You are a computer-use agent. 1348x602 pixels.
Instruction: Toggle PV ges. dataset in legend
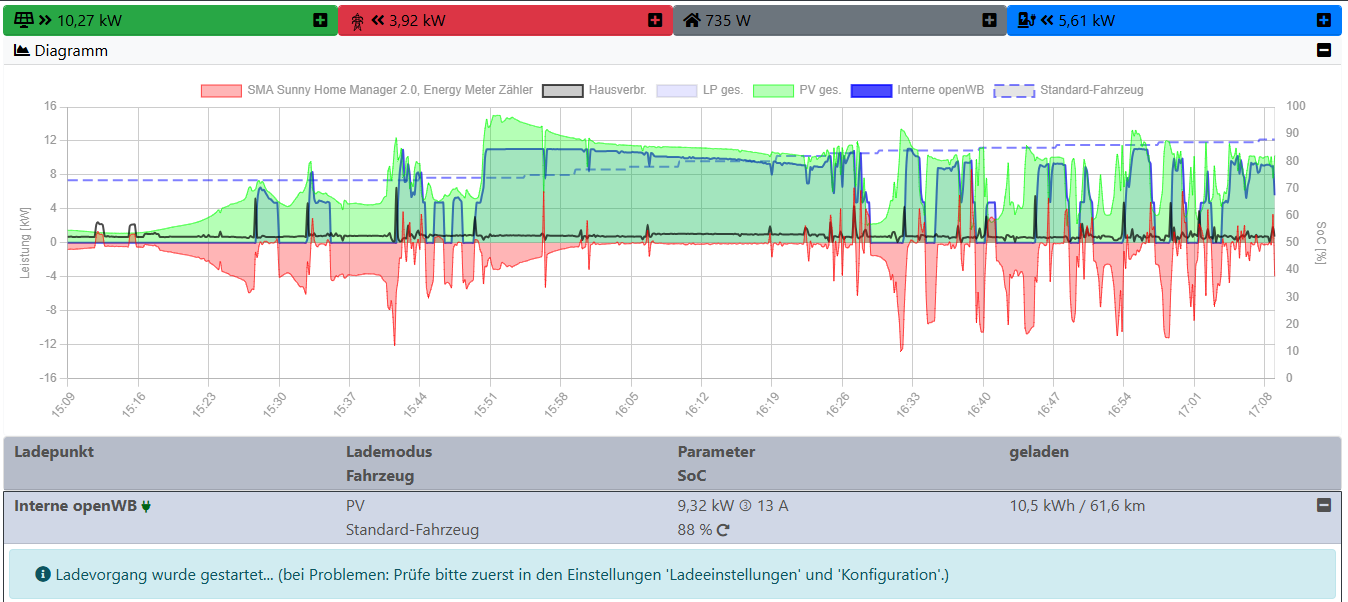[x=797, y=90]
